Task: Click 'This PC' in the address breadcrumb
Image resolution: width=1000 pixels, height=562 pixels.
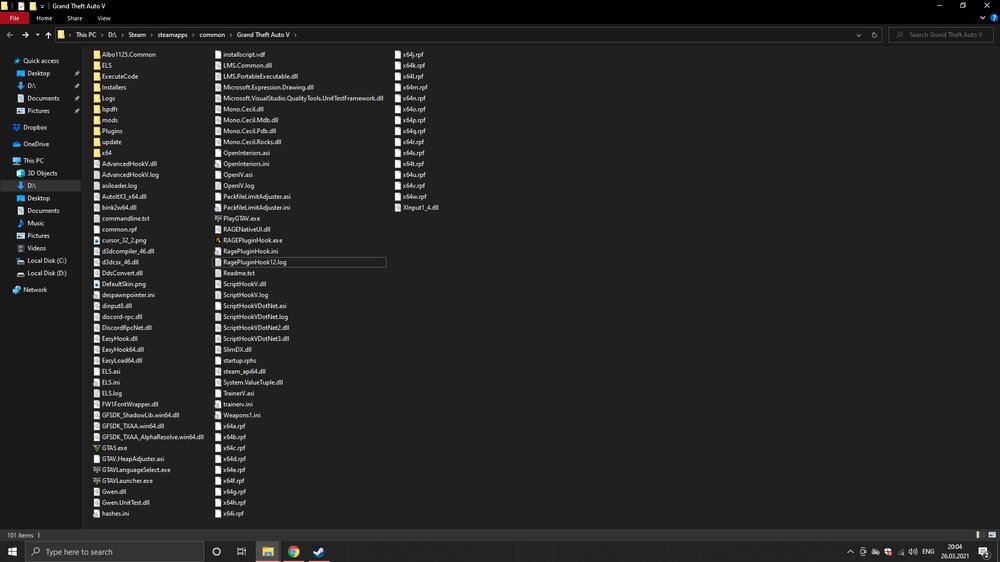Action: pos(85,35)
